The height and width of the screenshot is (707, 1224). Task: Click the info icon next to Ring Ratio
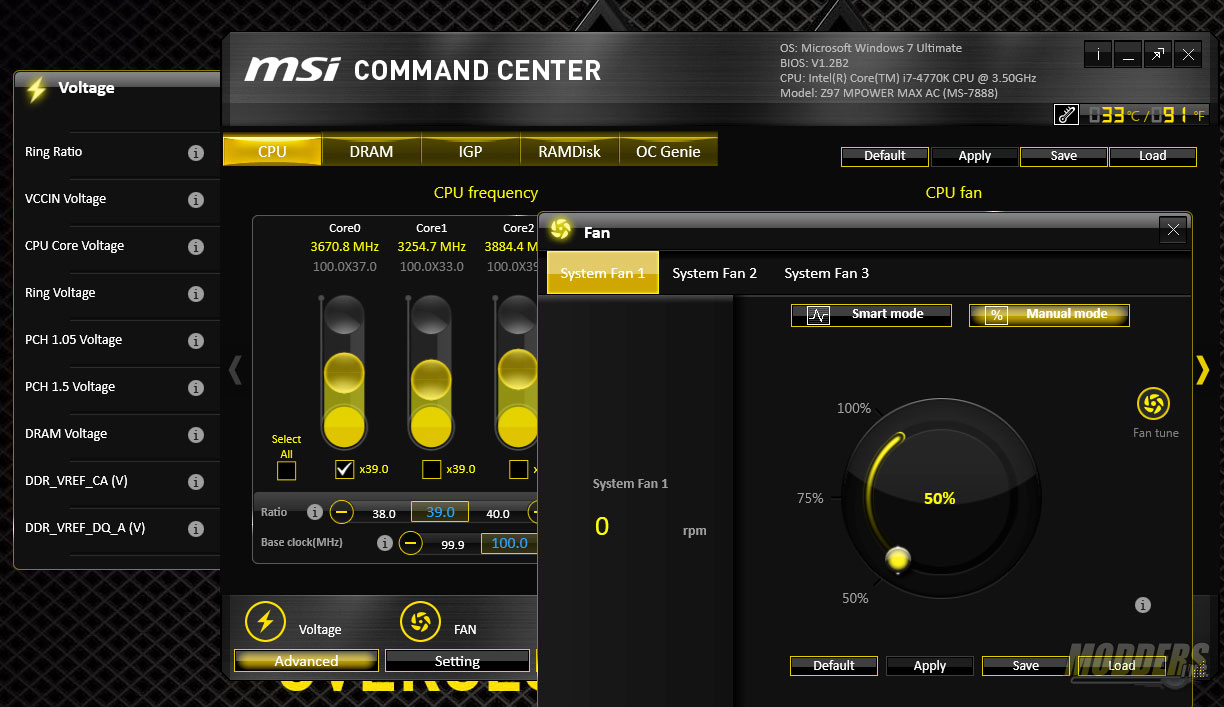(x=196, y=153)
